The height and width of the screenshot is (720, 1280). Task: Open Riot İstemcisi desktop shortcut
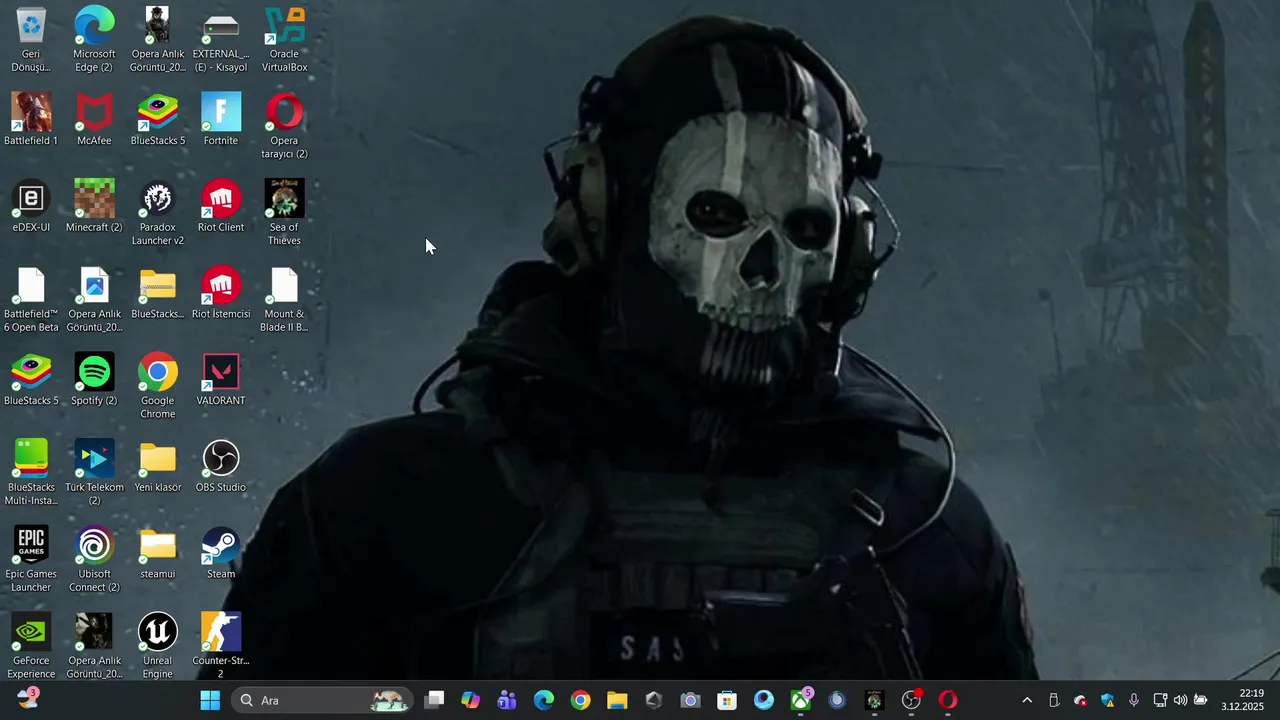tap(221, 294)
